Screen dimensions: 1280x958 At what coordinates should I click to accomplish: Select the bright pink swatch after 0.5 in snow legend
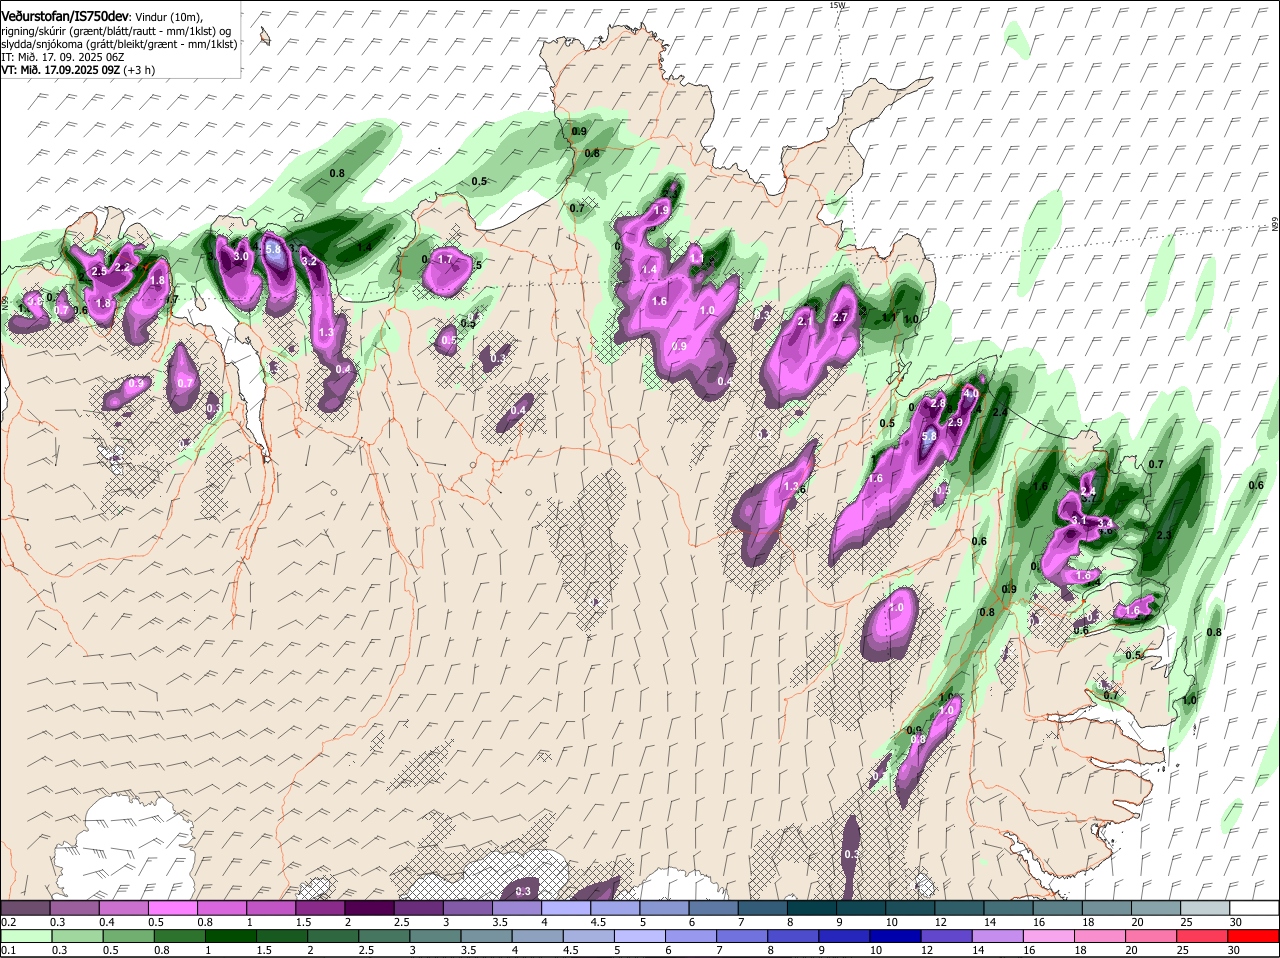(x=172, y=907)
